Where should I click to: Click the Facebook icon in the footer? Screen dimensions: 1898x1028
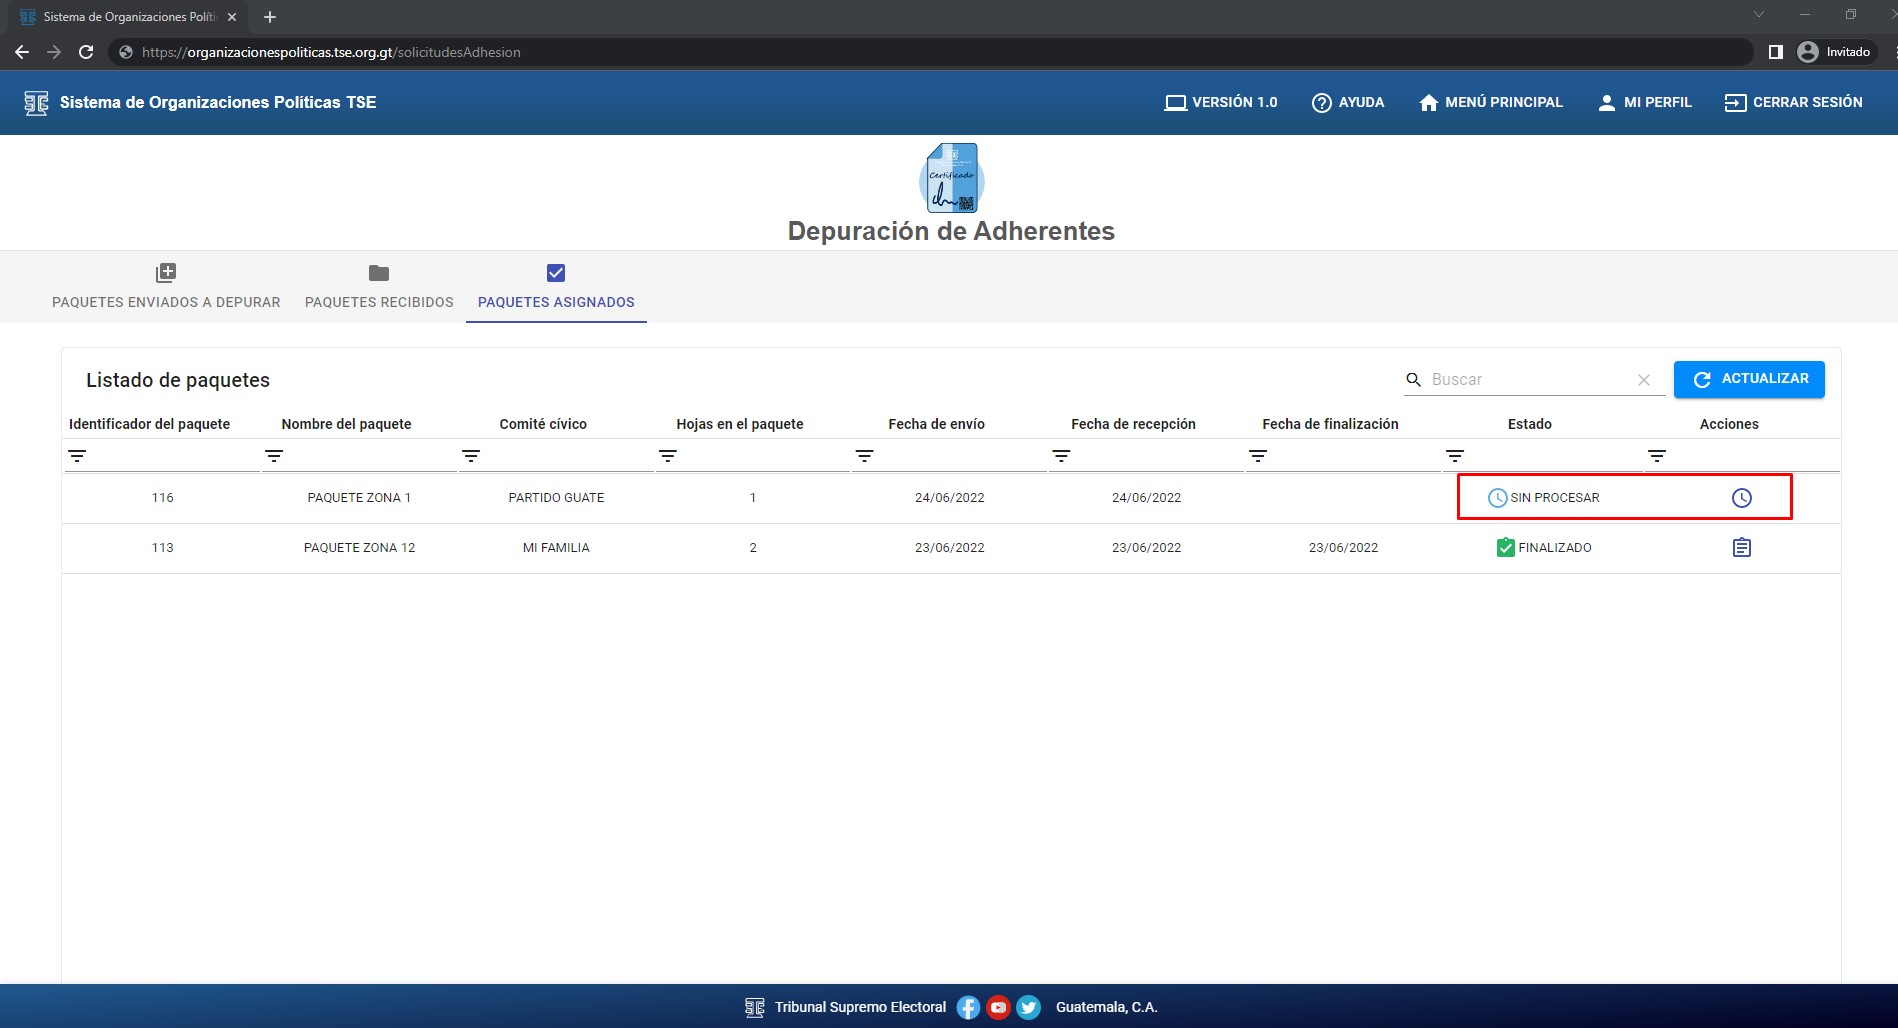point(968,1007)
